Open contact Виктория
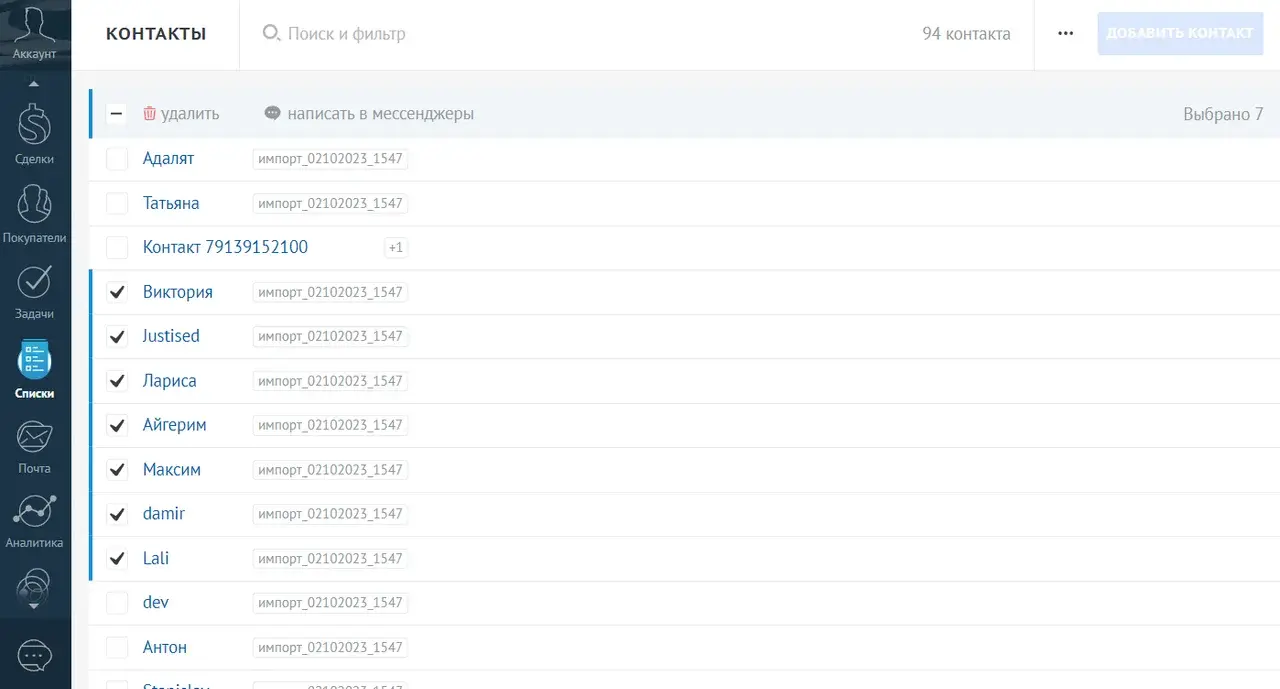 pyautogui.click(x=177, y=292)
